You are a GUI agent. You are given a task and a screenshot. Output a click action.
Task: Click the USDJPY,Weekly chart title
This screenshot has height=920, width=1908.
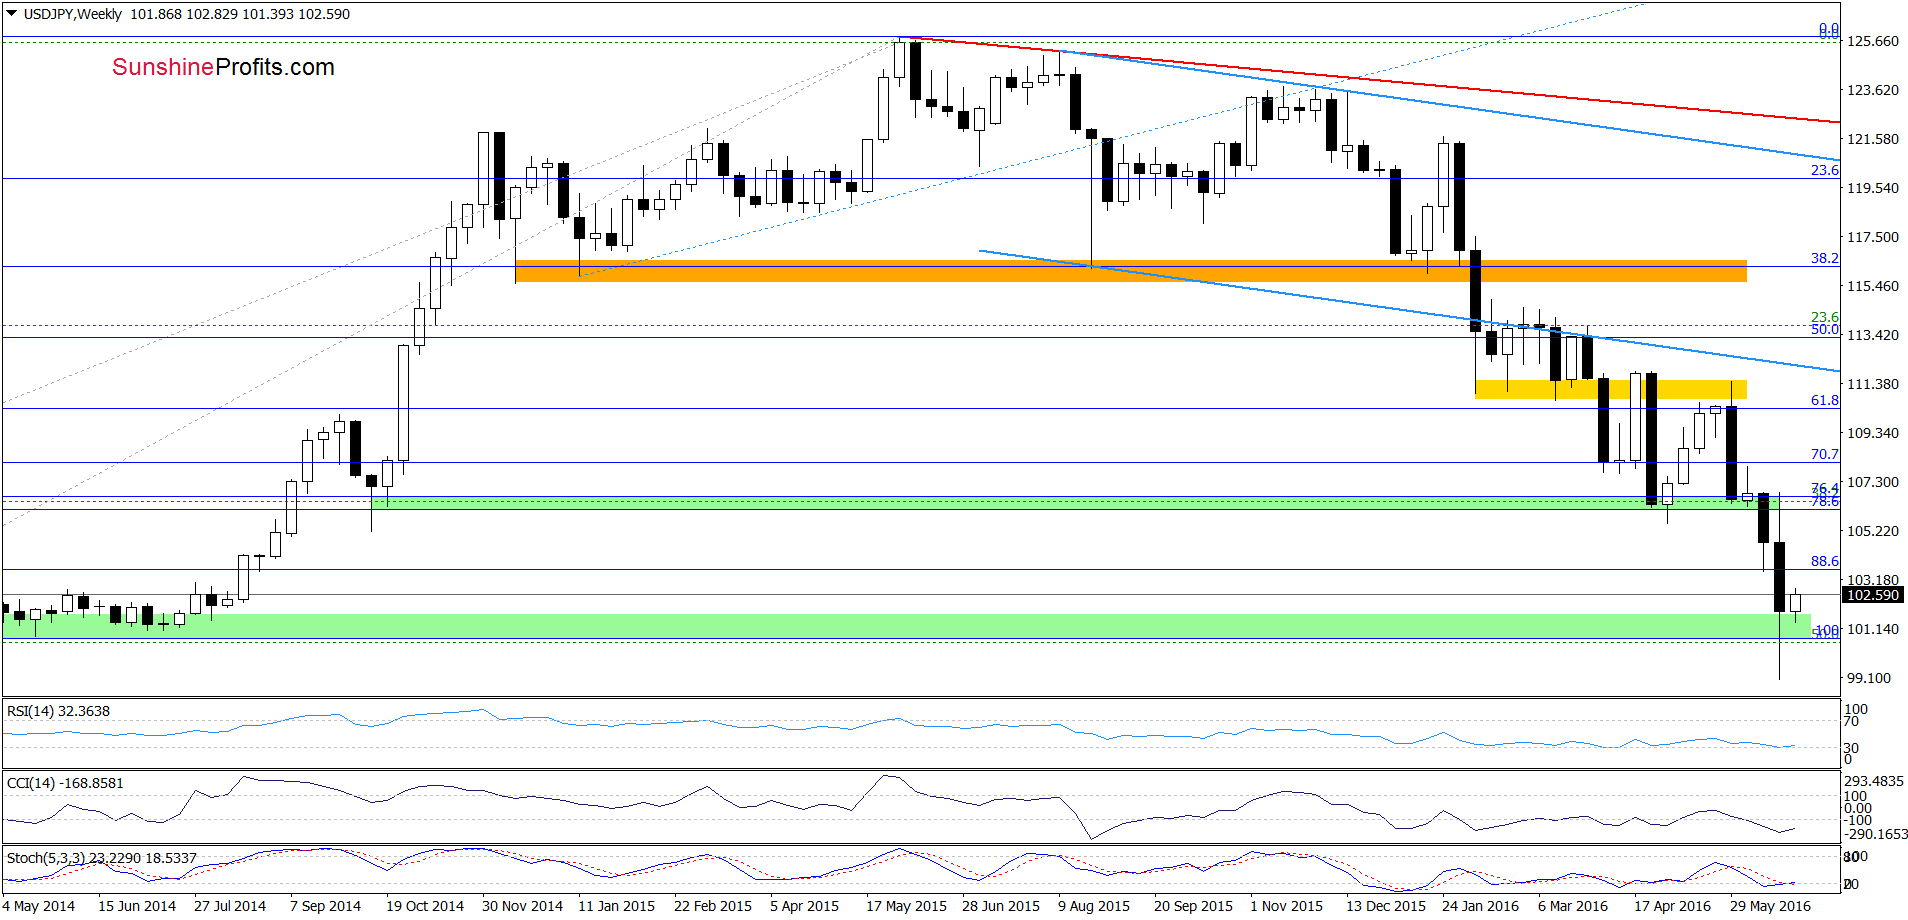(73, 14)
